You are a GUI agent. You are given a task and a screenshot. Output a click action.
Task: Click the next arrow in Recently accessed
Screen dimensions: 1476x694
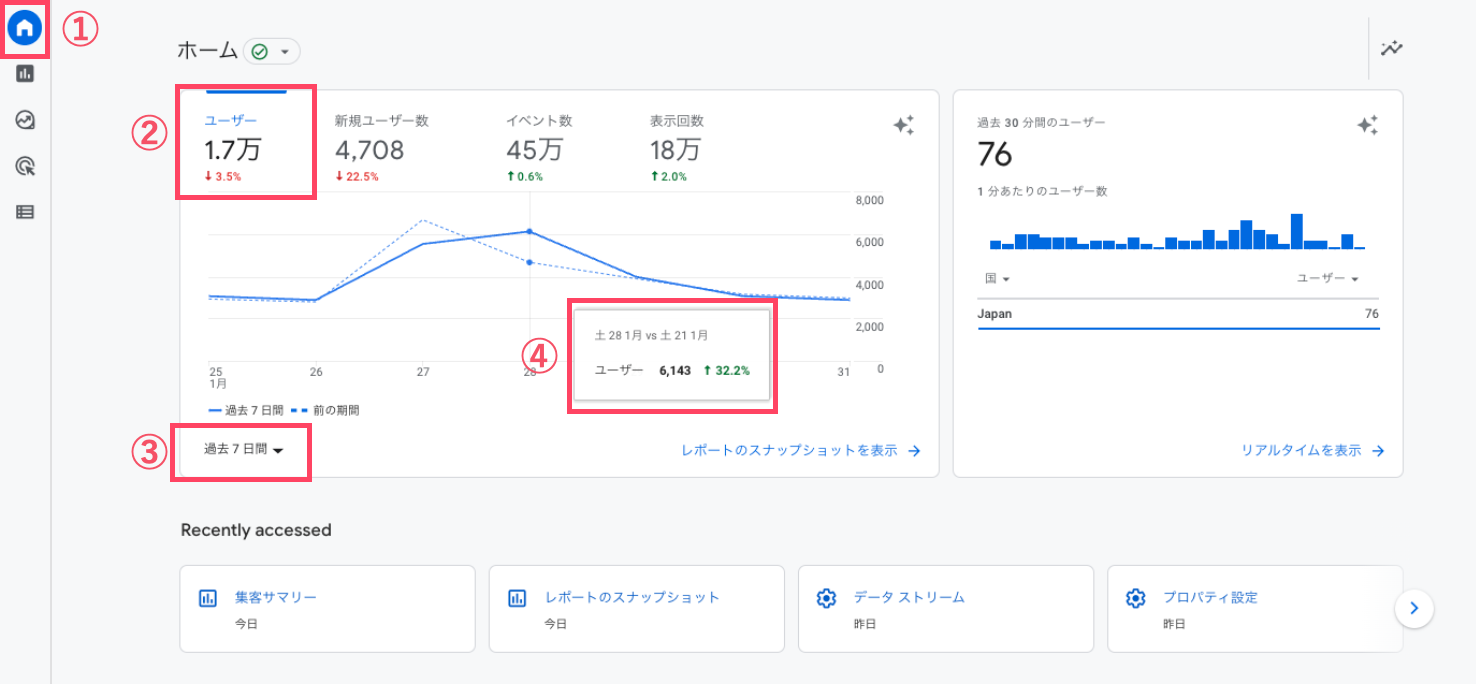[1414, 608]
